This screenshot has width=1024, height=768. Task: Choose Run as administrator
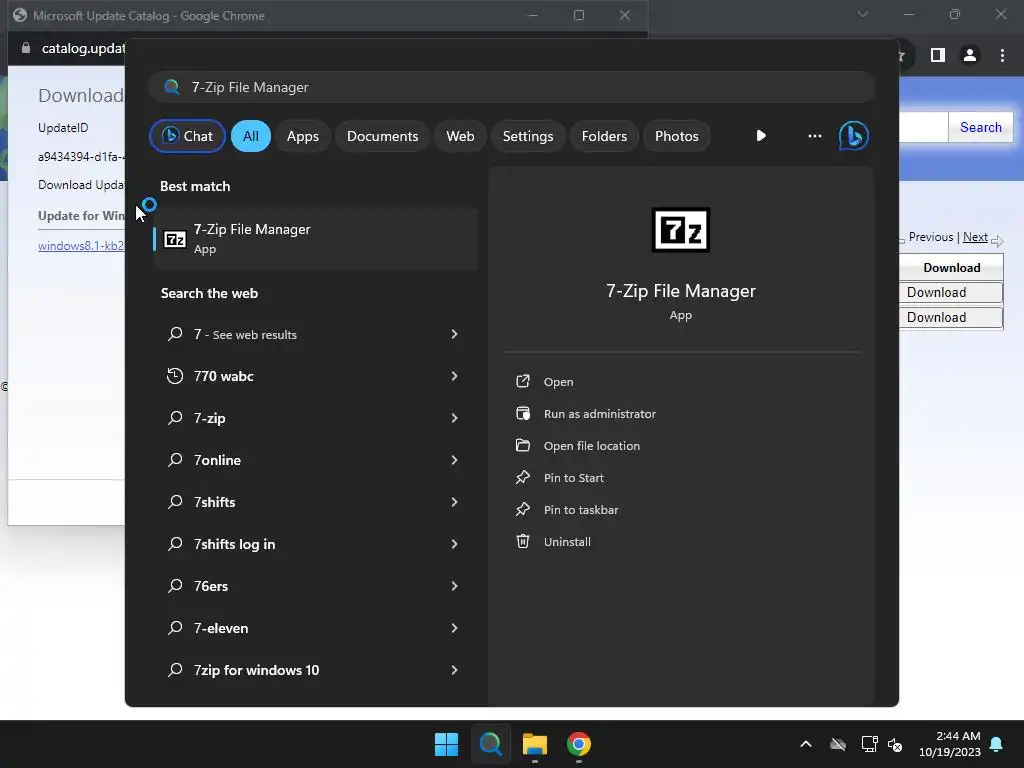coord(600,413)
